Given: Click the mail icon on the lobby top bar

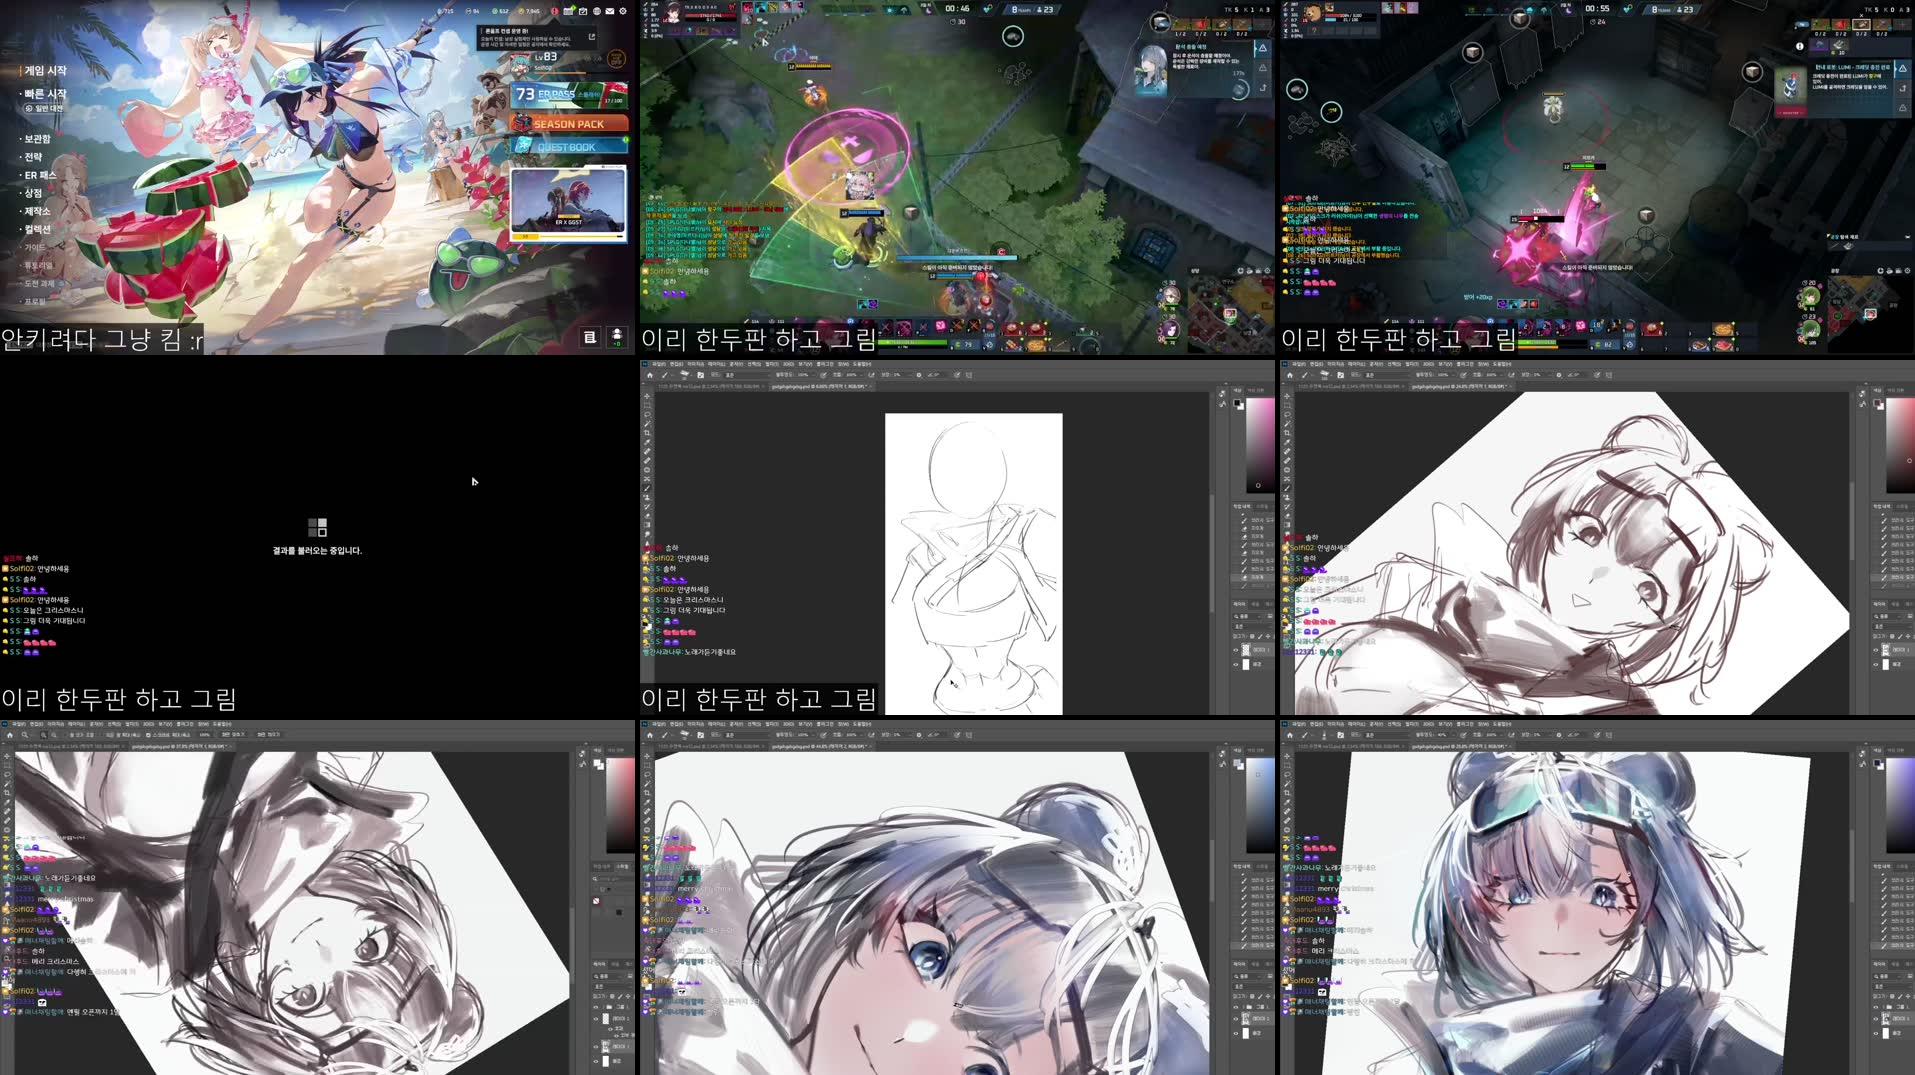Looking at the screenshot, I should pos(610,11).
